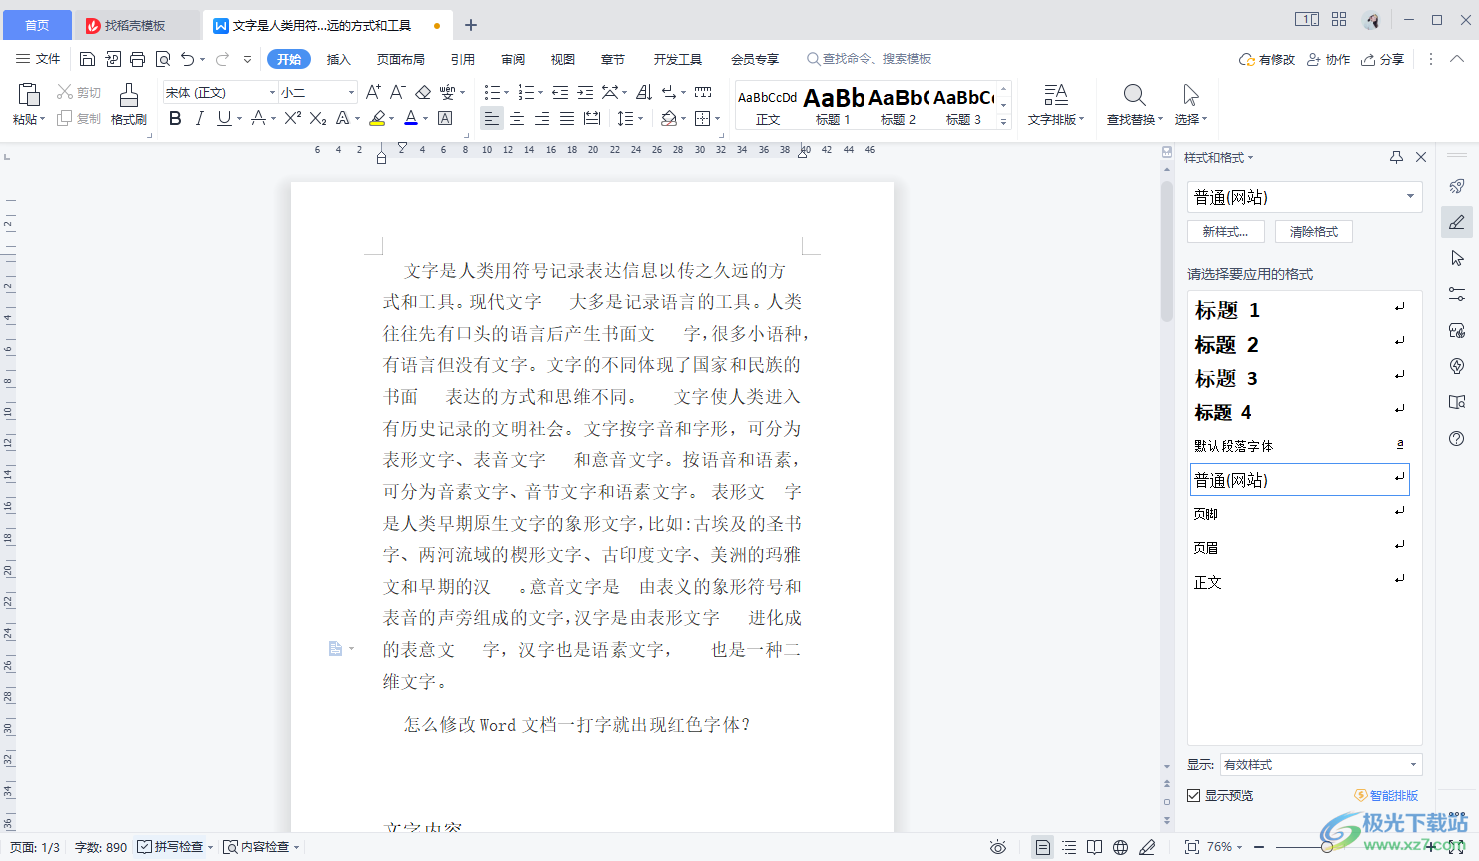Increase font size with A+ icon

pos(373,92)
